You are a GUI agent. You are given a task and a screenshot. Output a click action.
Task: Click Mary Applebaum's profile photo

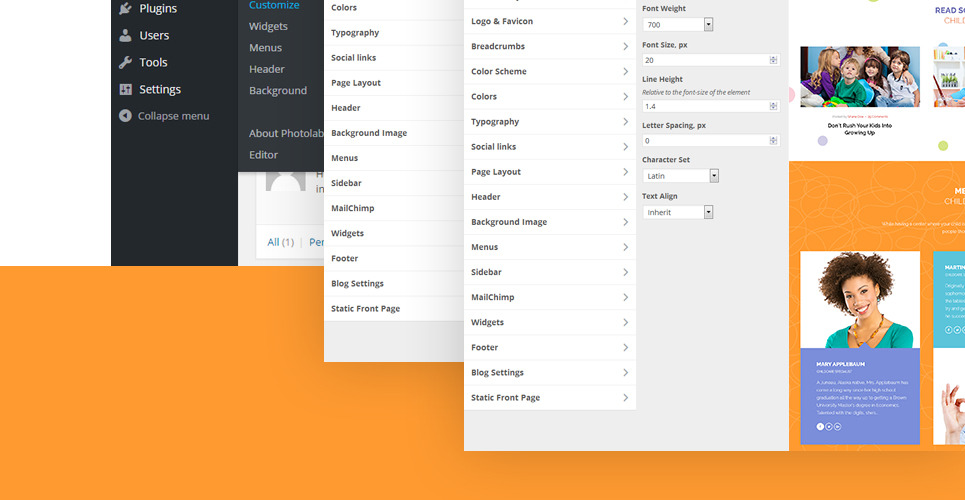860,300
